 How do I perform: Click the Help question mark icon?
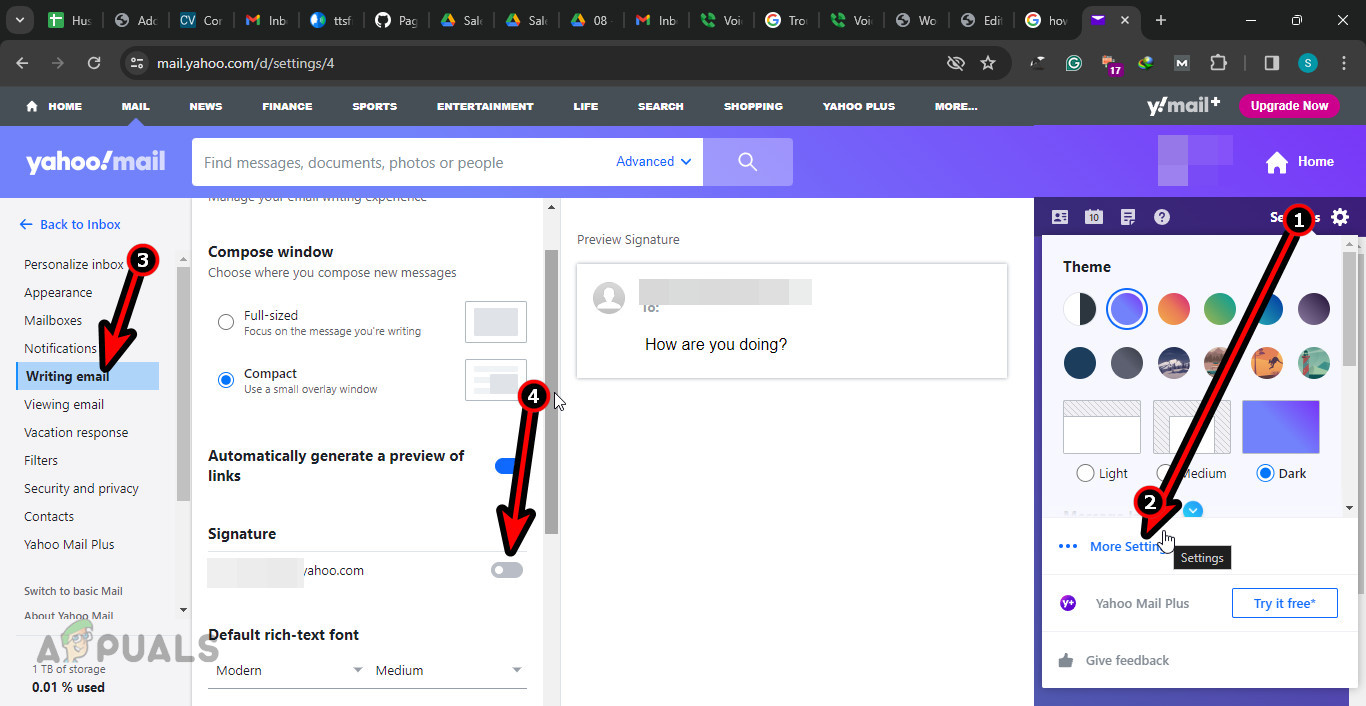click(1161, 216)
